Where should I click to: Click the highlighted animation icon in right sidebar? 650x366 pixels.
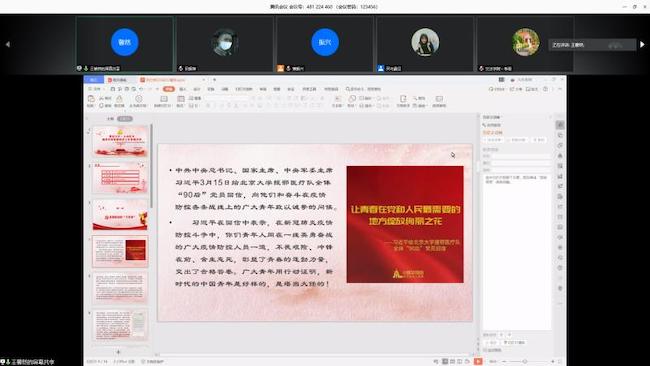pos(560,125)
